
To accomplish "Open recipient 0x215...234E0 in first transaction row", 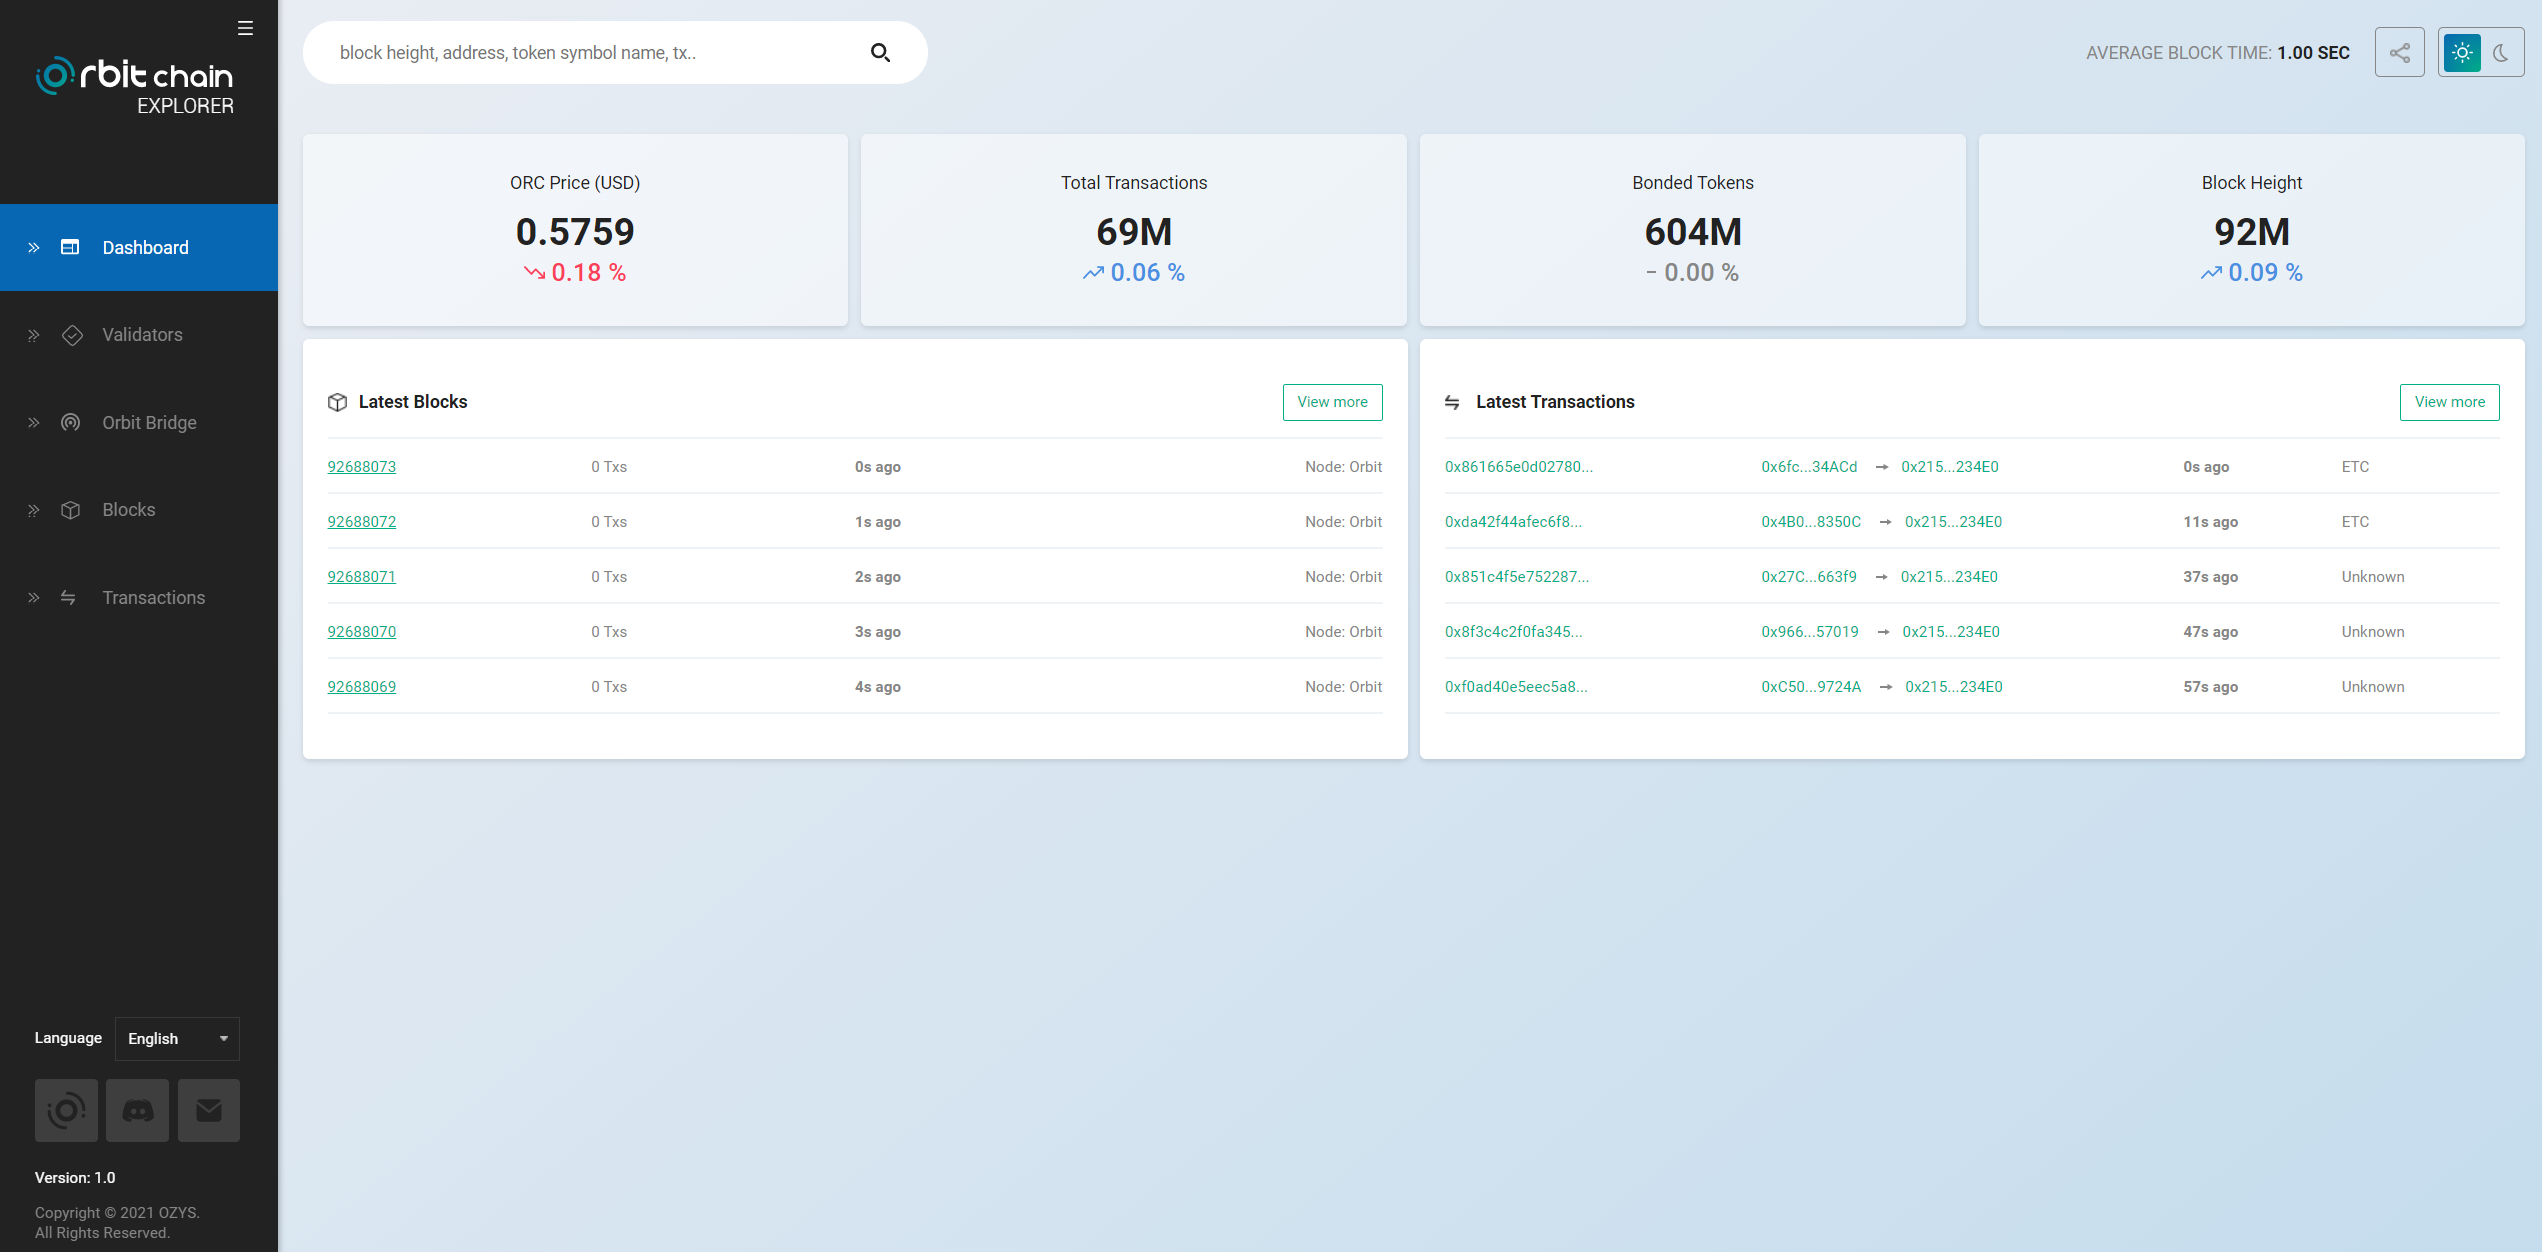I will [1950, 467].
